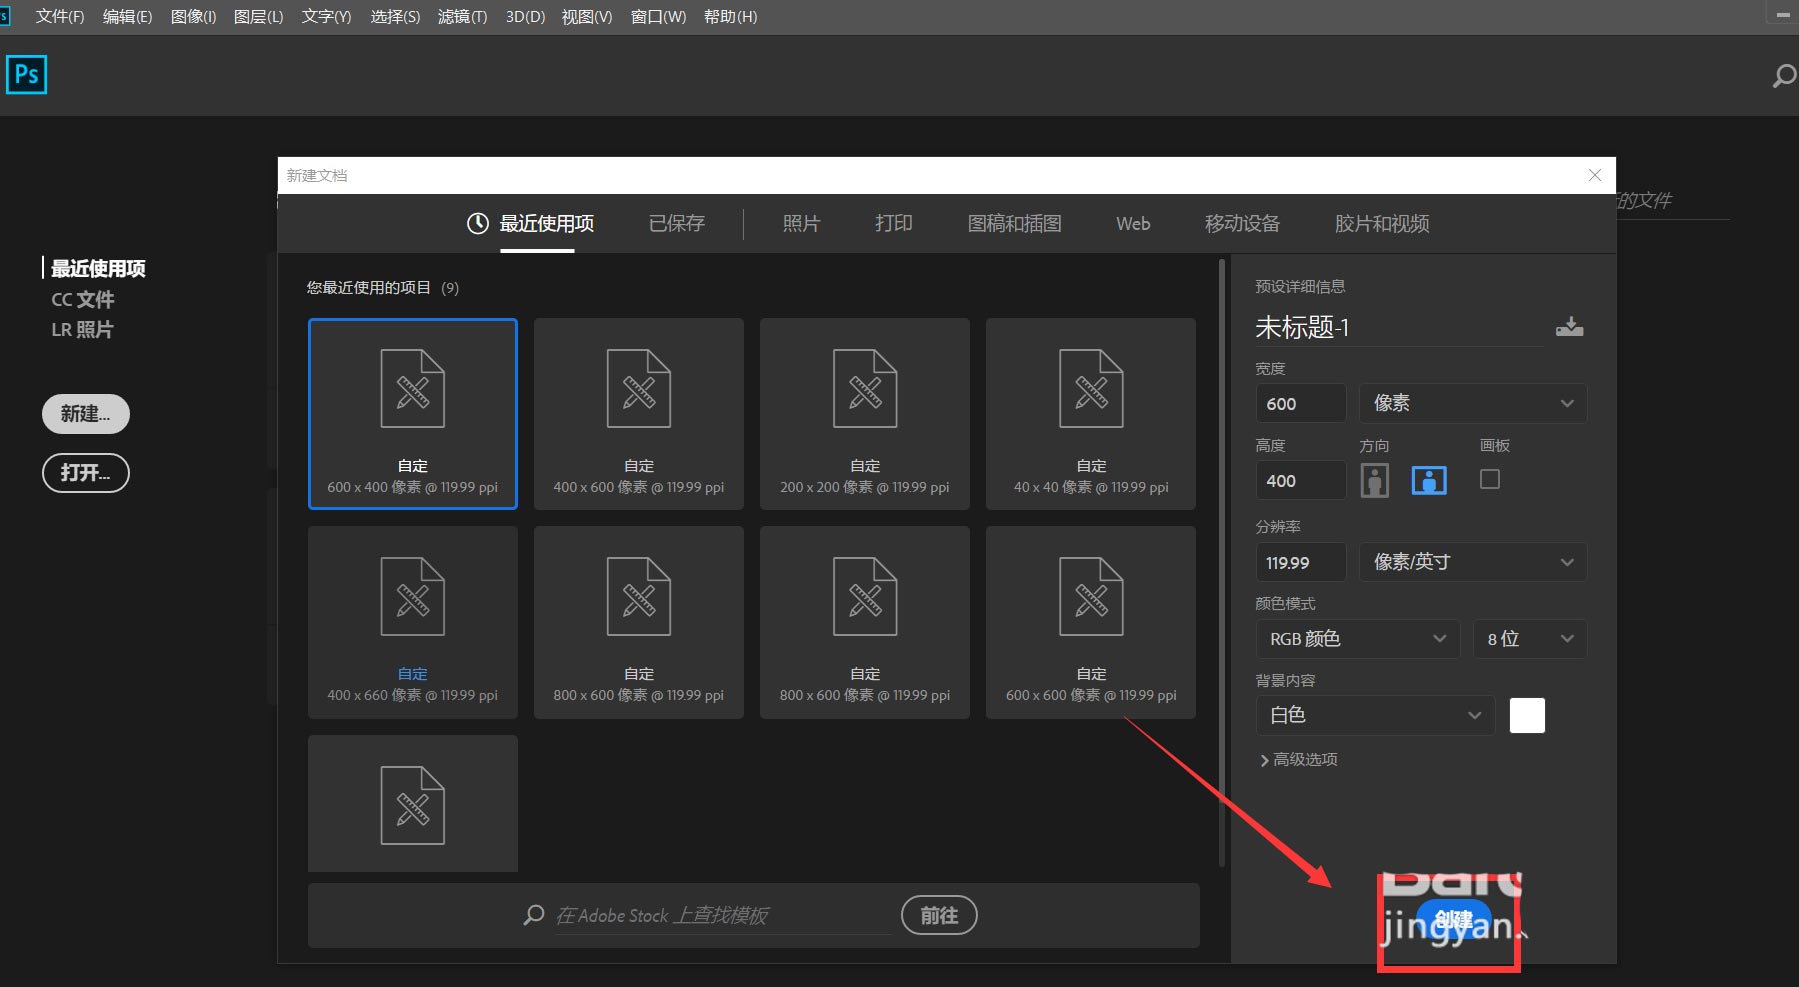The image size is (1799, 987).
Task: Select the 200 x 200 像素 preset
Action: (x=865, y=414)
